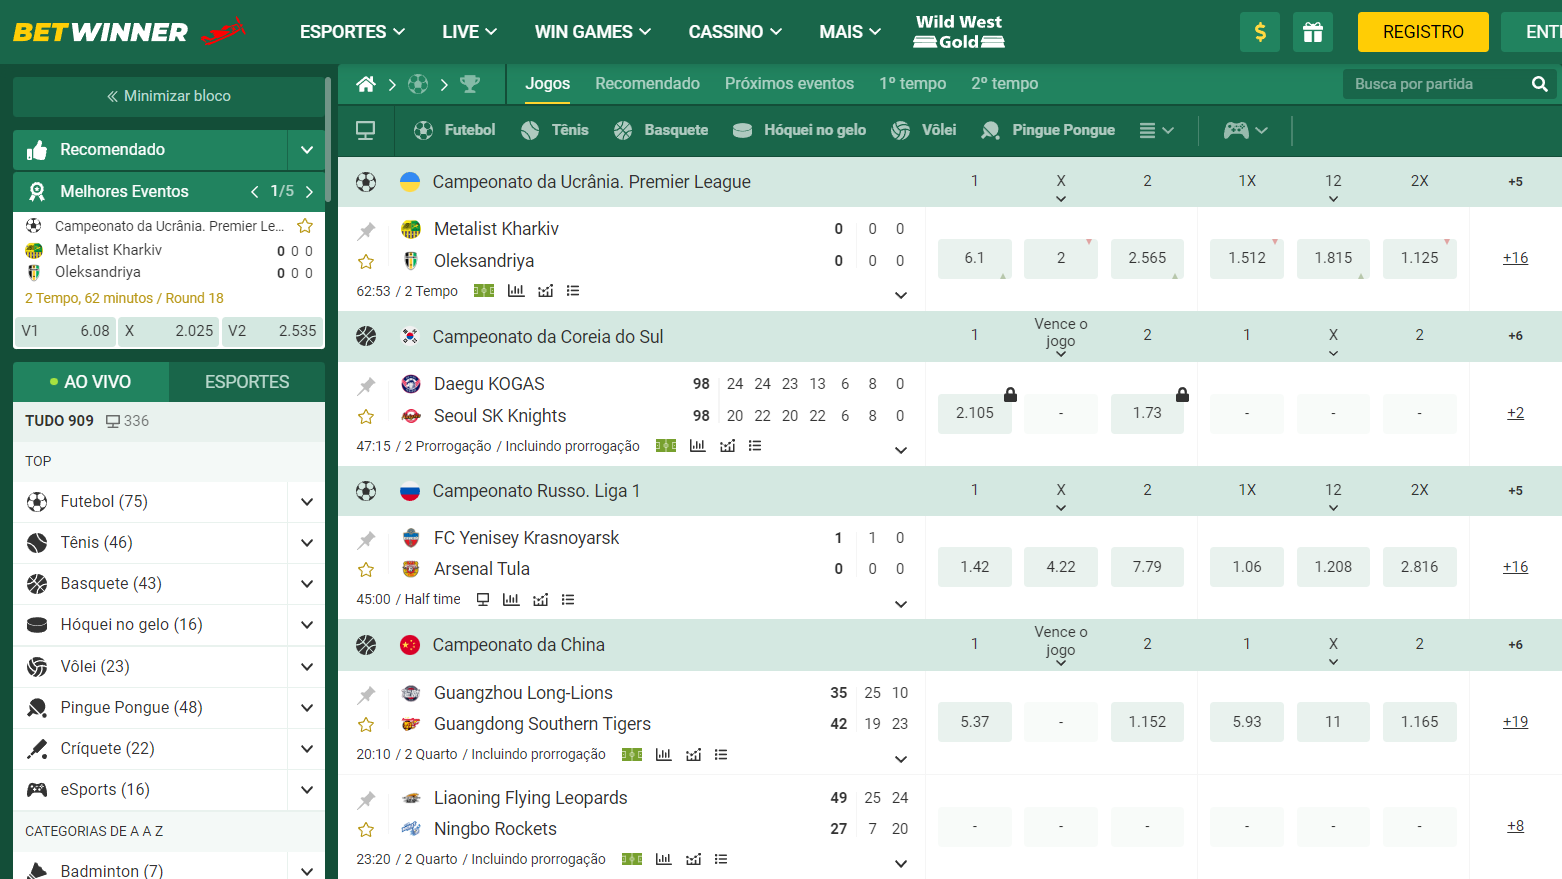
Task: Select Vôlei filter in sports bar
Action: pos(924,130)
